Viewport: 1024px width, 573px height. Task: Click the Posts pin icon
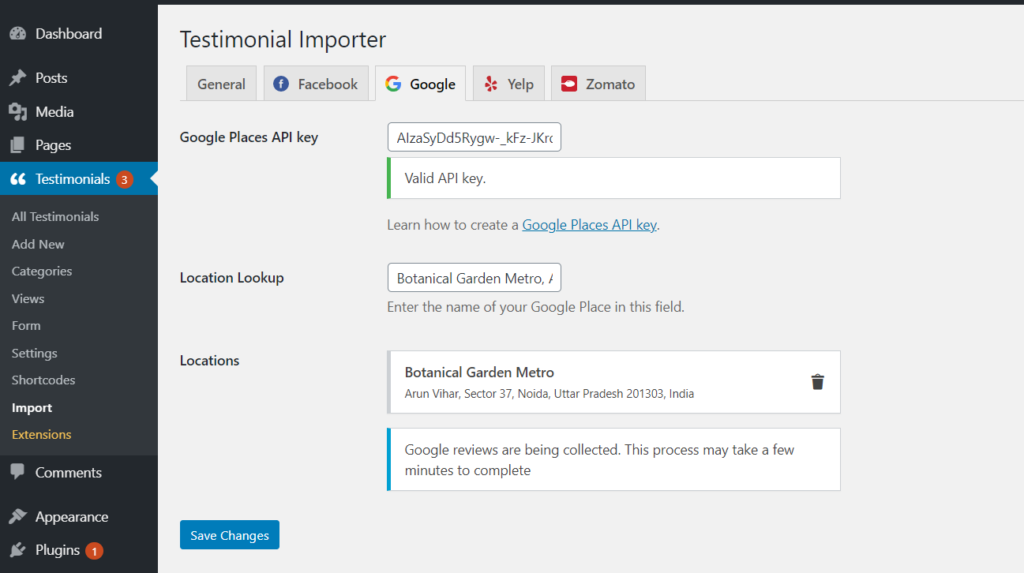coord(18,78)
